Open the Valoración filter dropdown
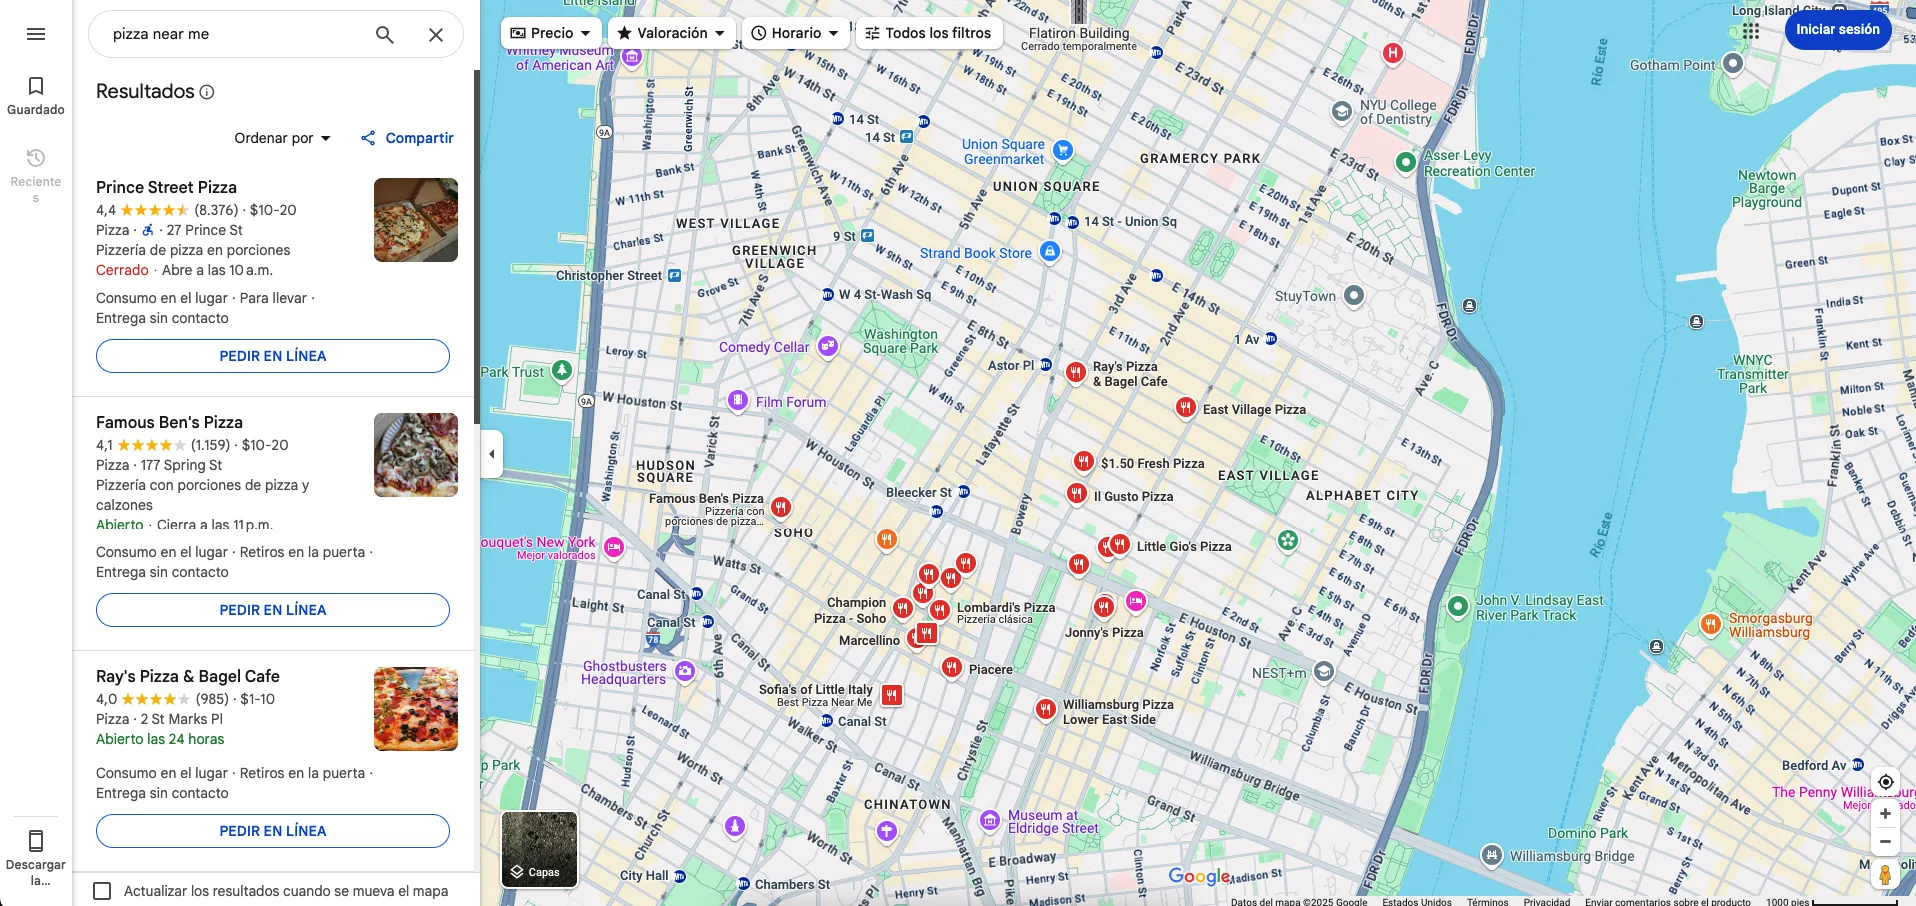Screen dimensions: 1916x906 pyautogui.click(x=672, y=33)
